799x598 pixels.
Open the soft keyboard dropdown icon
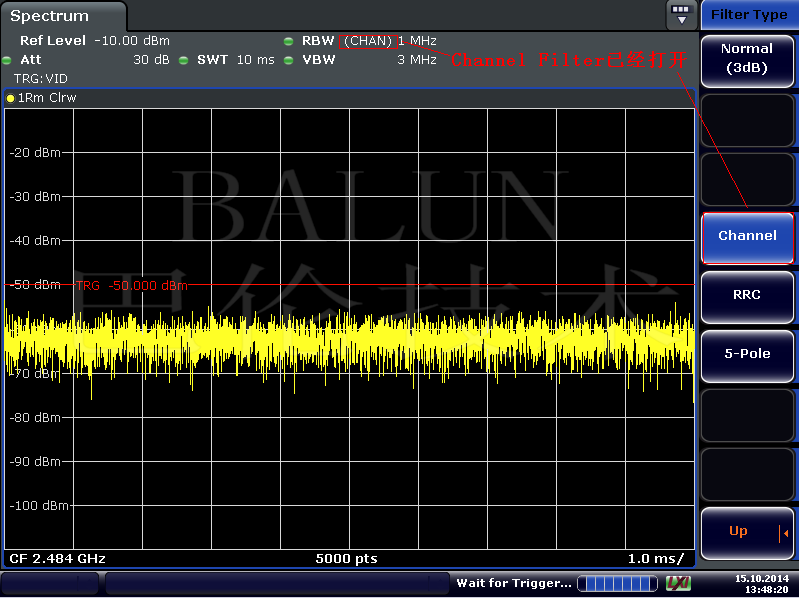[x=681, y=15]
